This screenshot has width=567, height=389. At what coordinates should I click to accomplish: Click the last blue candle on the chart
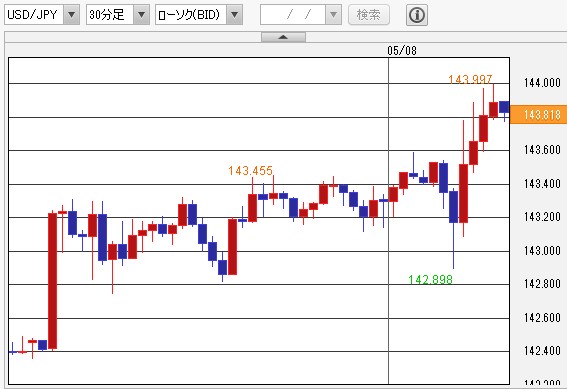tap(504, 107)
